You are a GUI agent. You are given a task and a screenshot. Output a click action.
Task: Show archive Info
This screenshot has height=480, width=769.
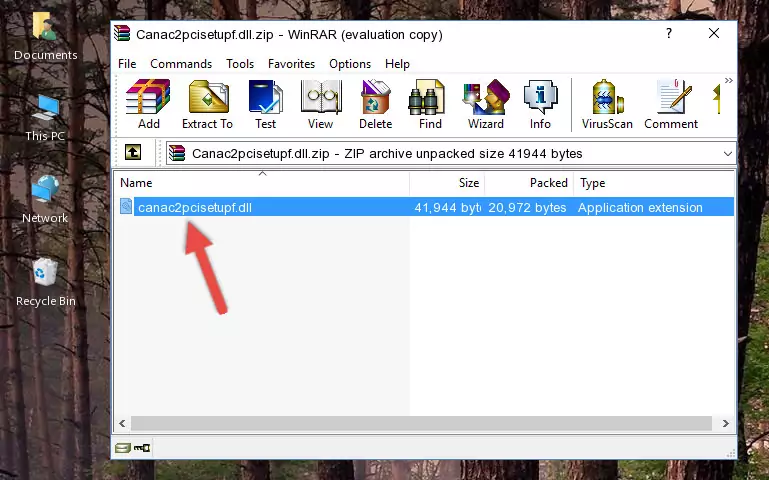[x=540, y=104]
